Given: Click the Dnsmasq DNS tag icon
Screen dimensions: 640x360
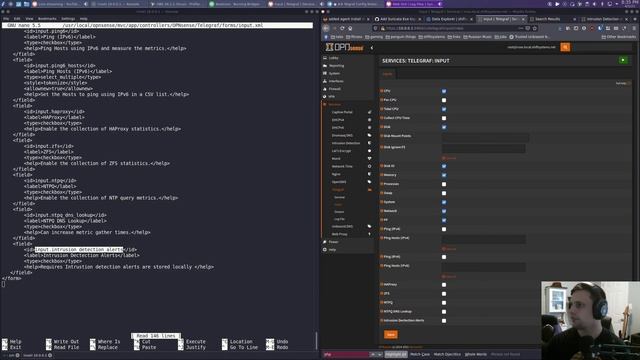Looking at the screenshot, I should point(369,136).
